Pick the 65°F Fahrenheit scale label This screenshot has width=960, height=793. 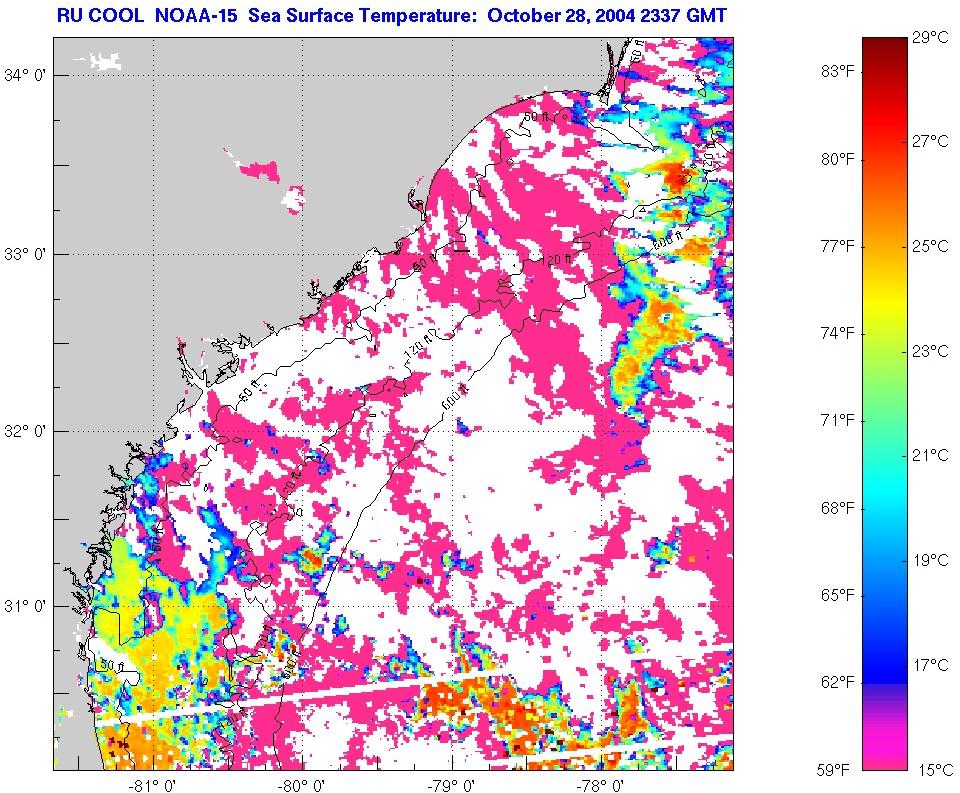[838, 595]
